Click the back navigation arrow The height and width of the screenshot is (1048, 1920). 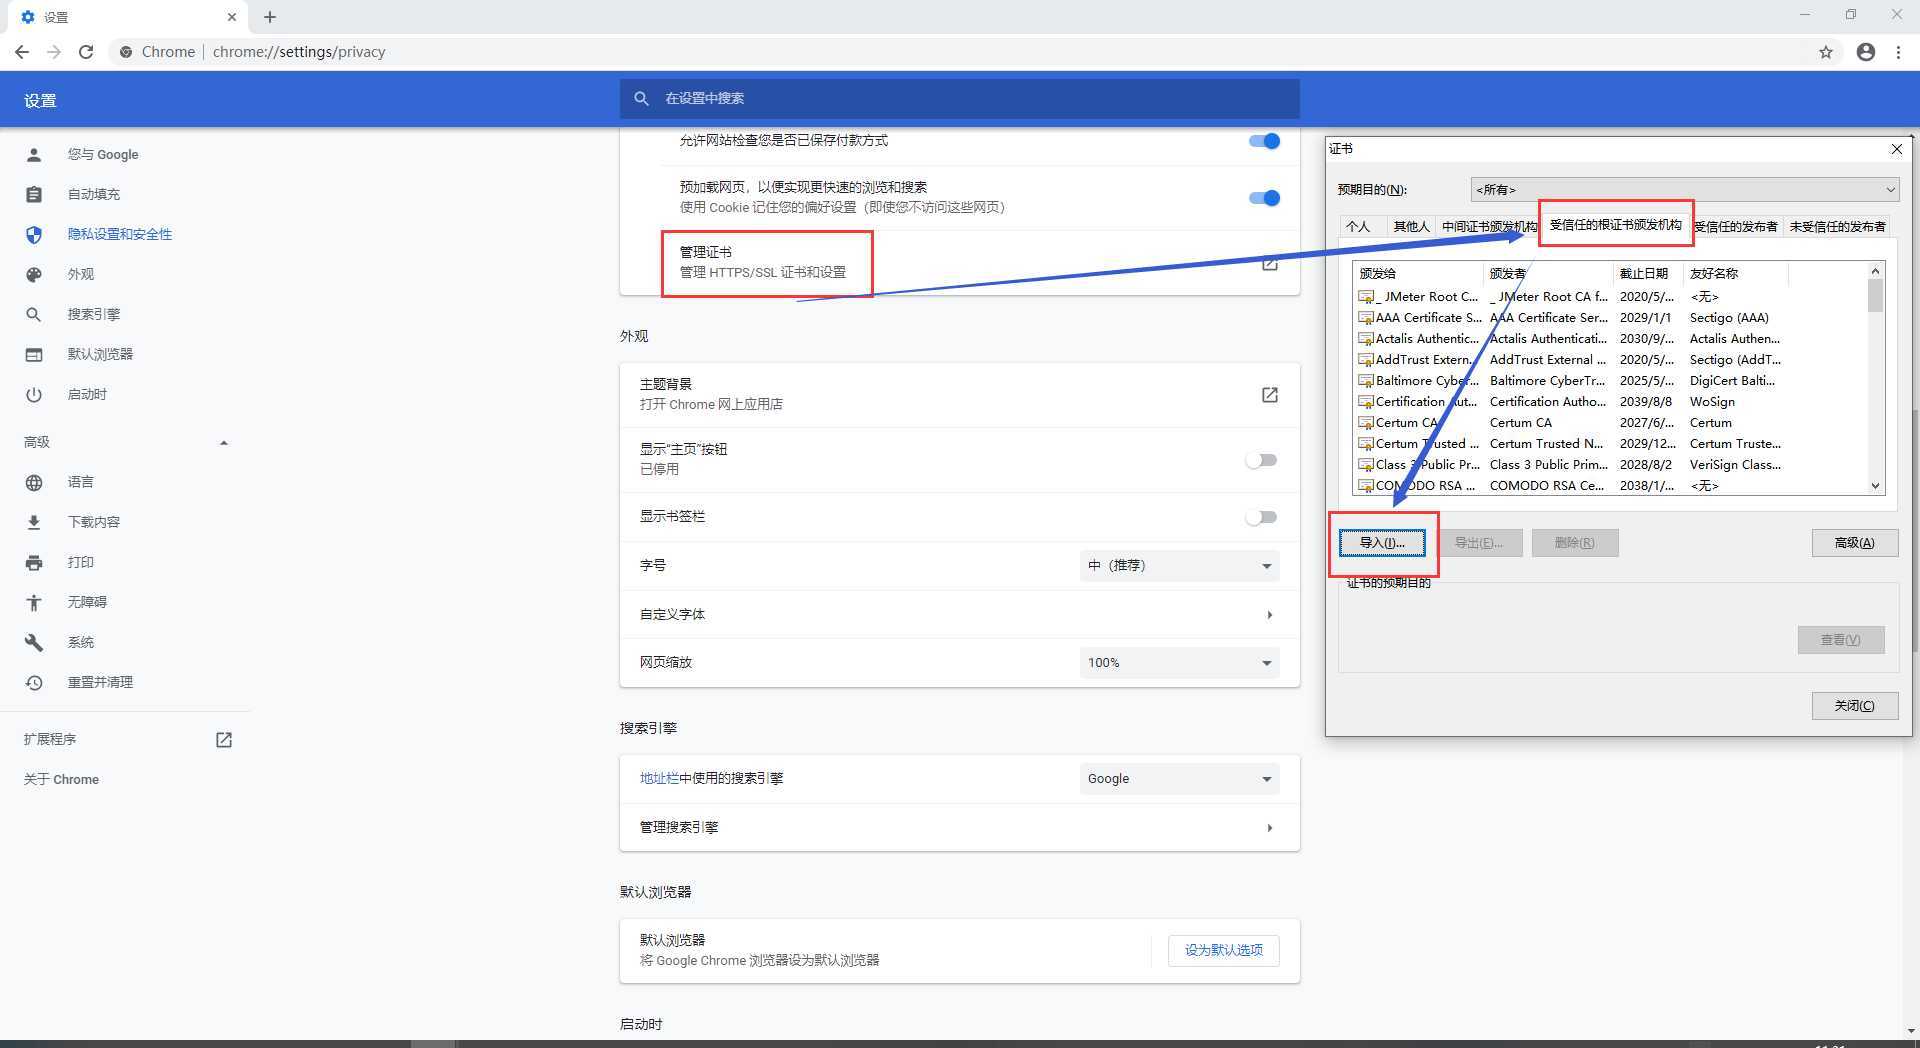pos(22,52)
